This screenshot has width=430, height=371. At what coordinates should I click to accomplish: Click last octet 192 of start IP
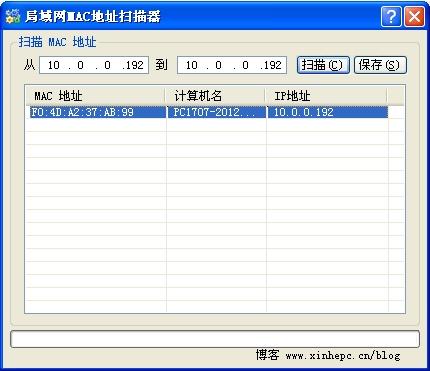point(134,65)
